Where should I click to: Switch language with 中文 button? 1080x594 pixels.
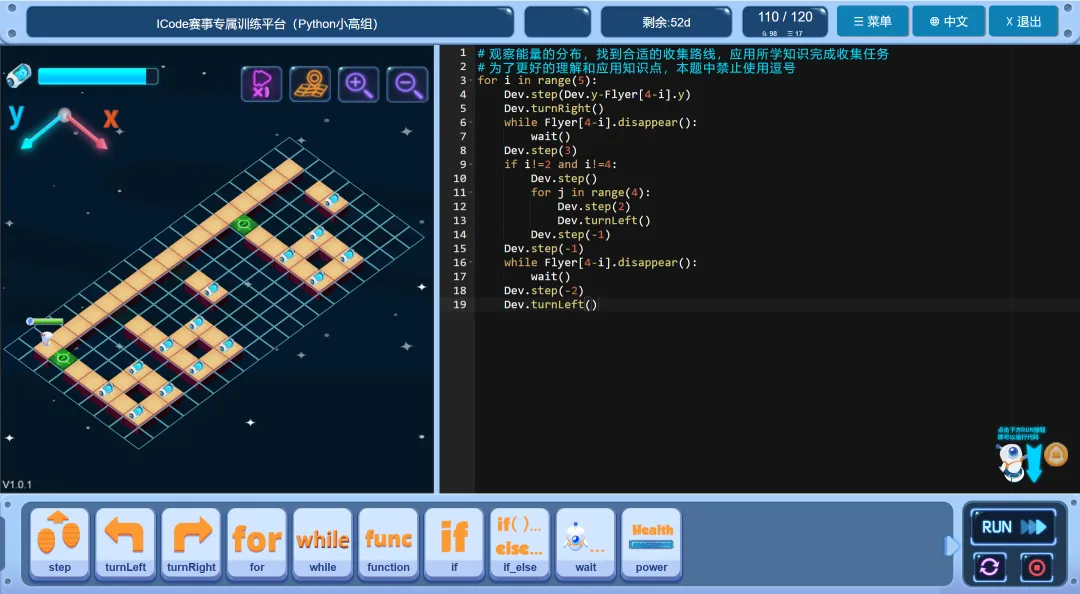pos(948,21)
